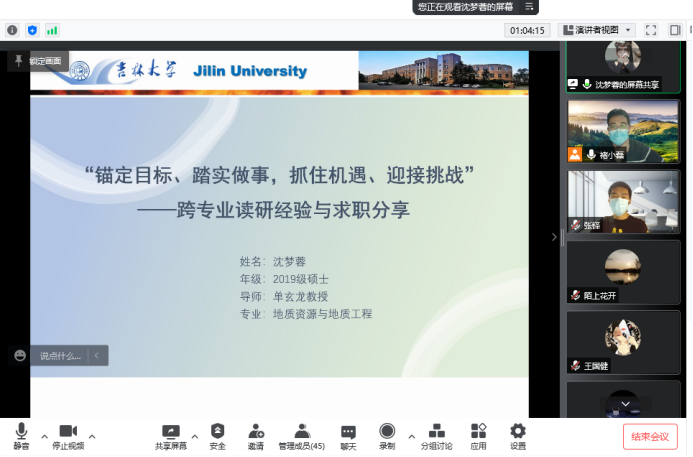693x457 pixels.
Task: Mute the microphone (静音)
Action: point(21,435)
